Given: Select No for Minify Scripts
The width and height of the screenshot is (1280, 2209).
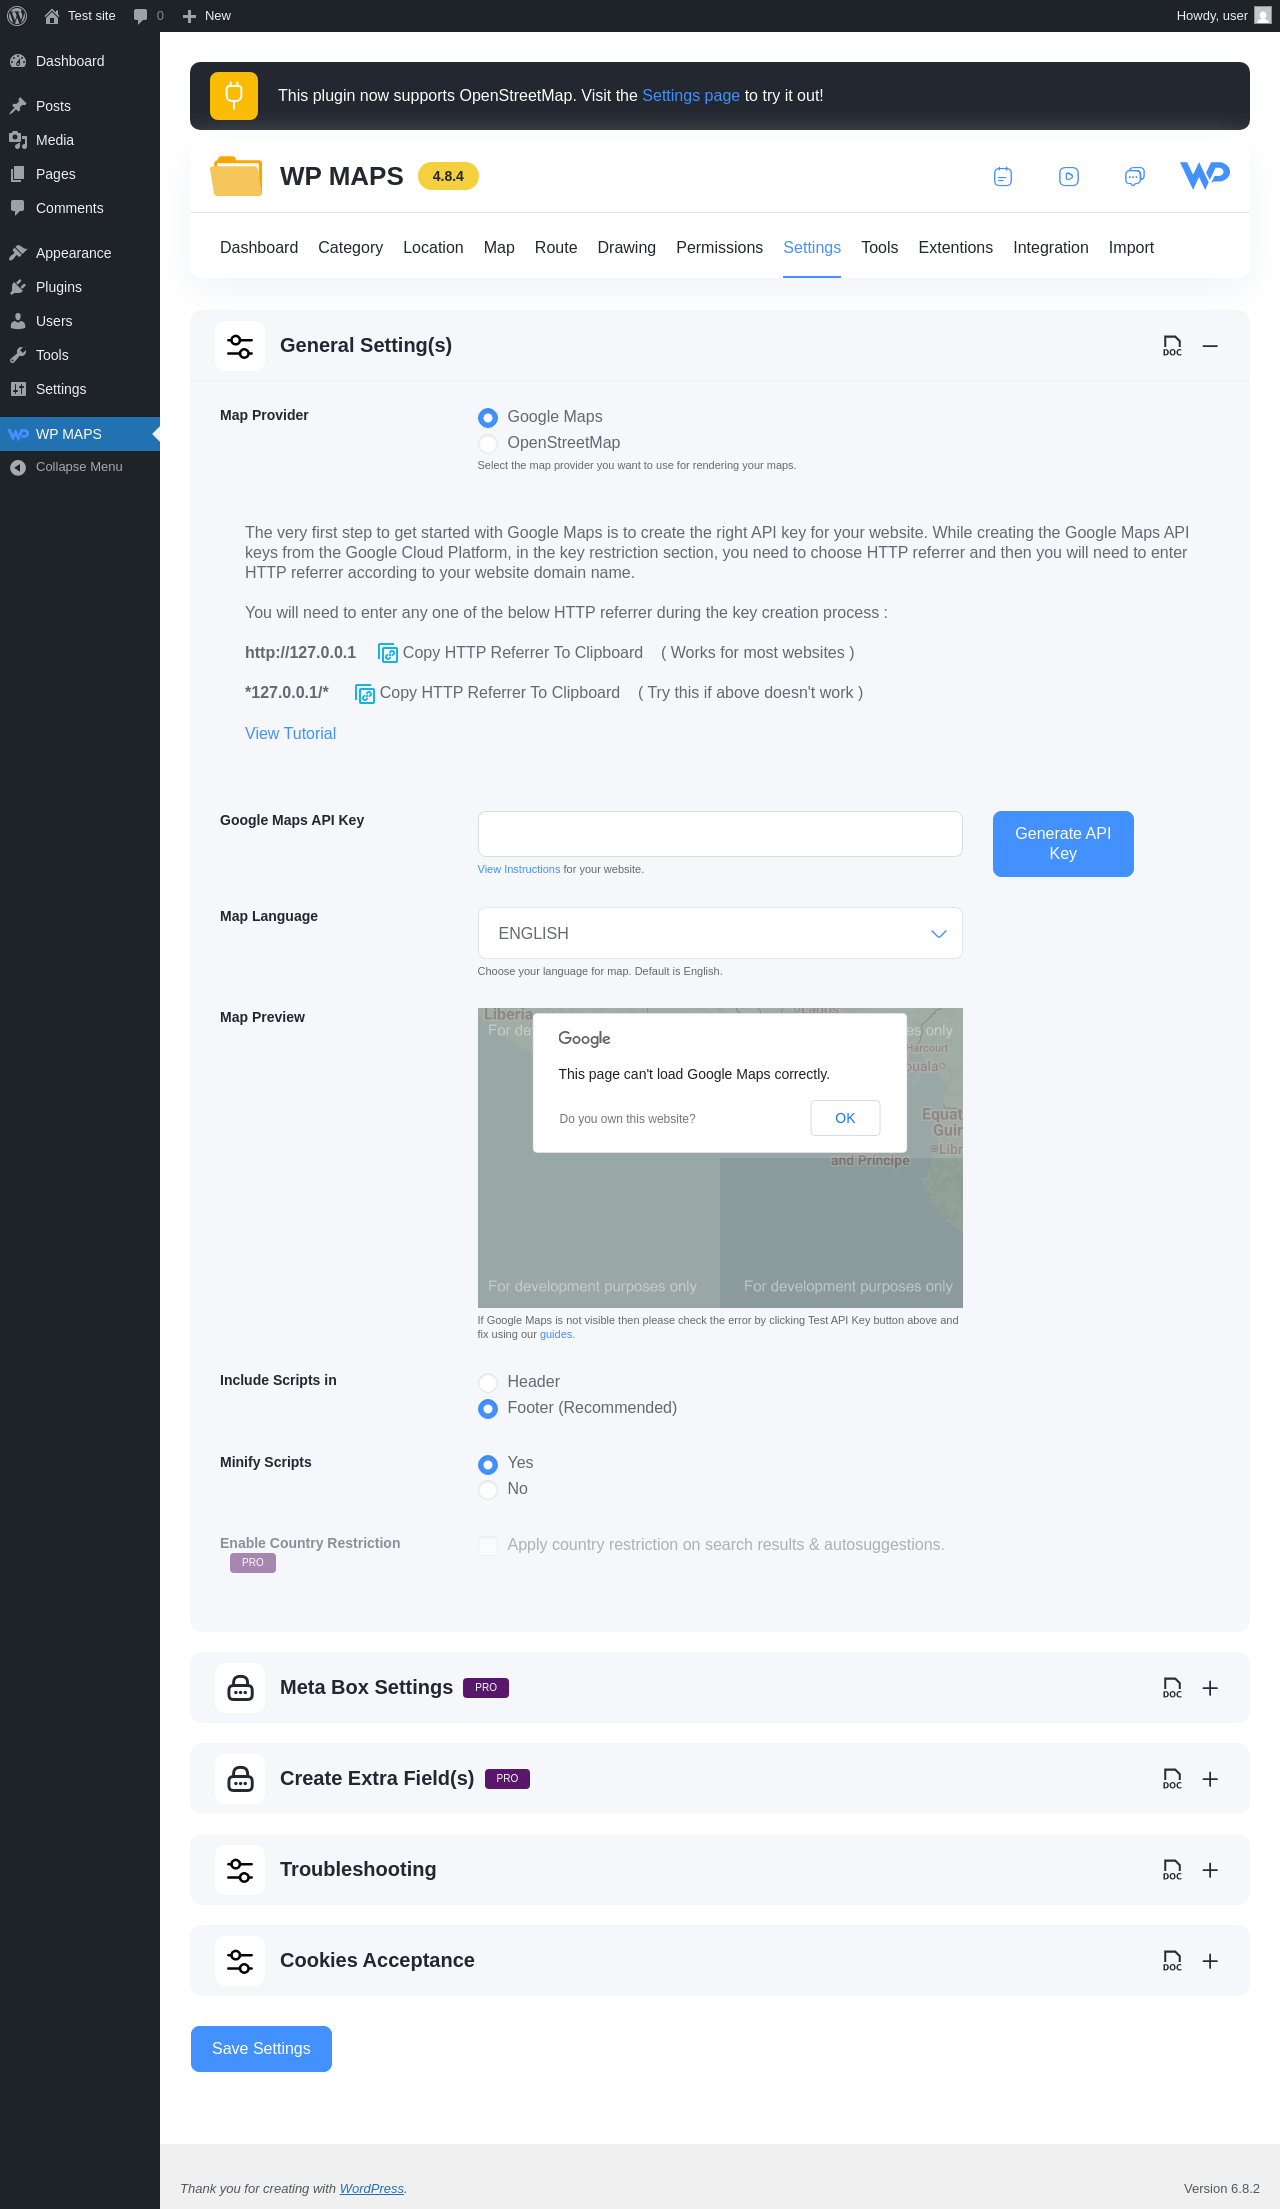Looking at the screenshot, I should (x=488, y=1489).
